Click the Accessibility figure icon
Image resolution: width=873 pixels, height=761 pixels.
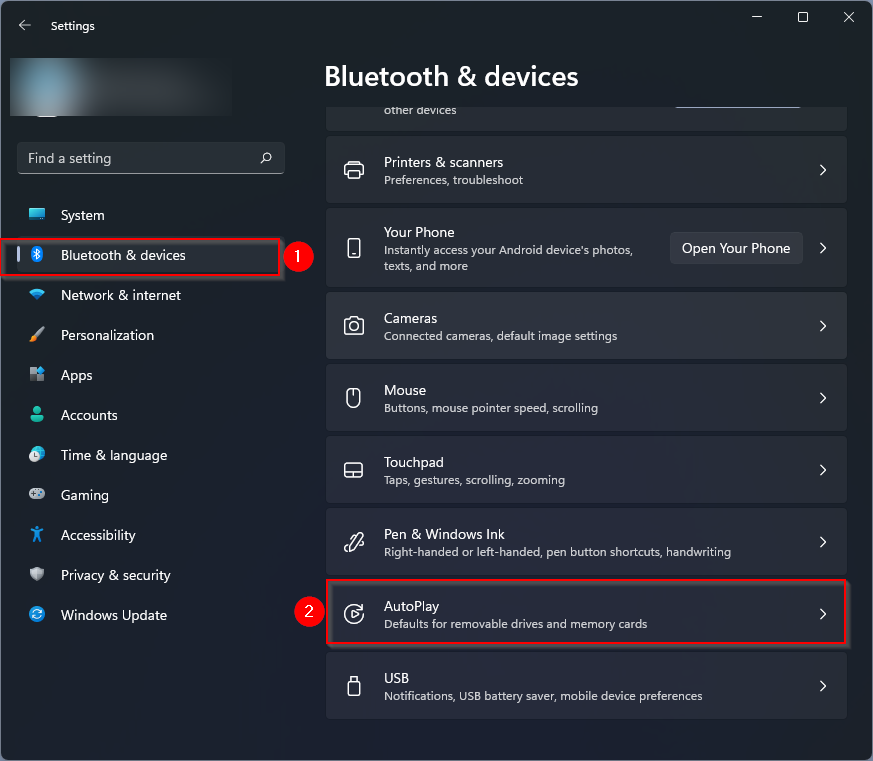tap(37, 534)
